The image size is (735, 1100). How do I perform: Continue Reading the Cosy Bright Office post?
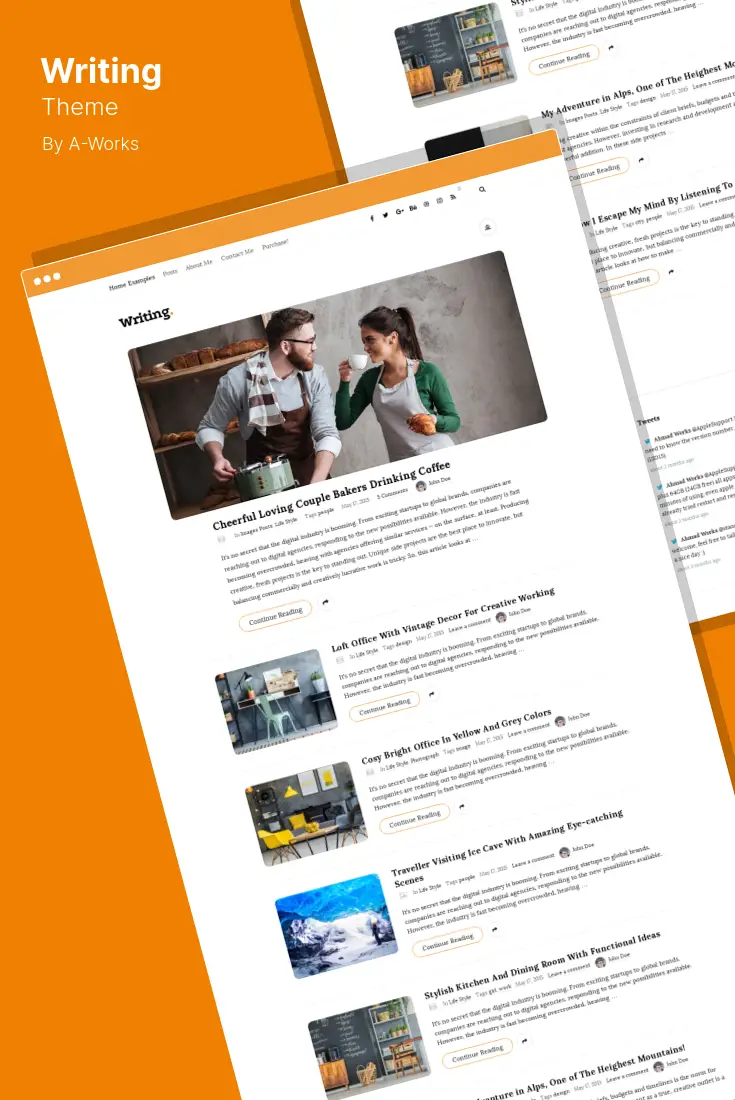click(414, 819)
